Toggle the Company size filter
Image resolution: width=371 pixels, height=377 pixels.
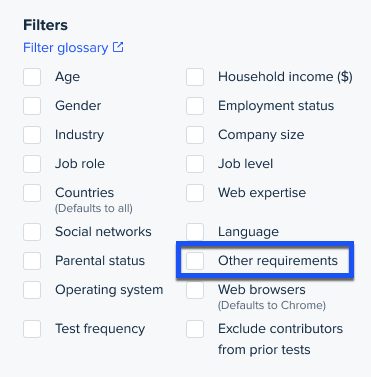[x=195, y=135]
